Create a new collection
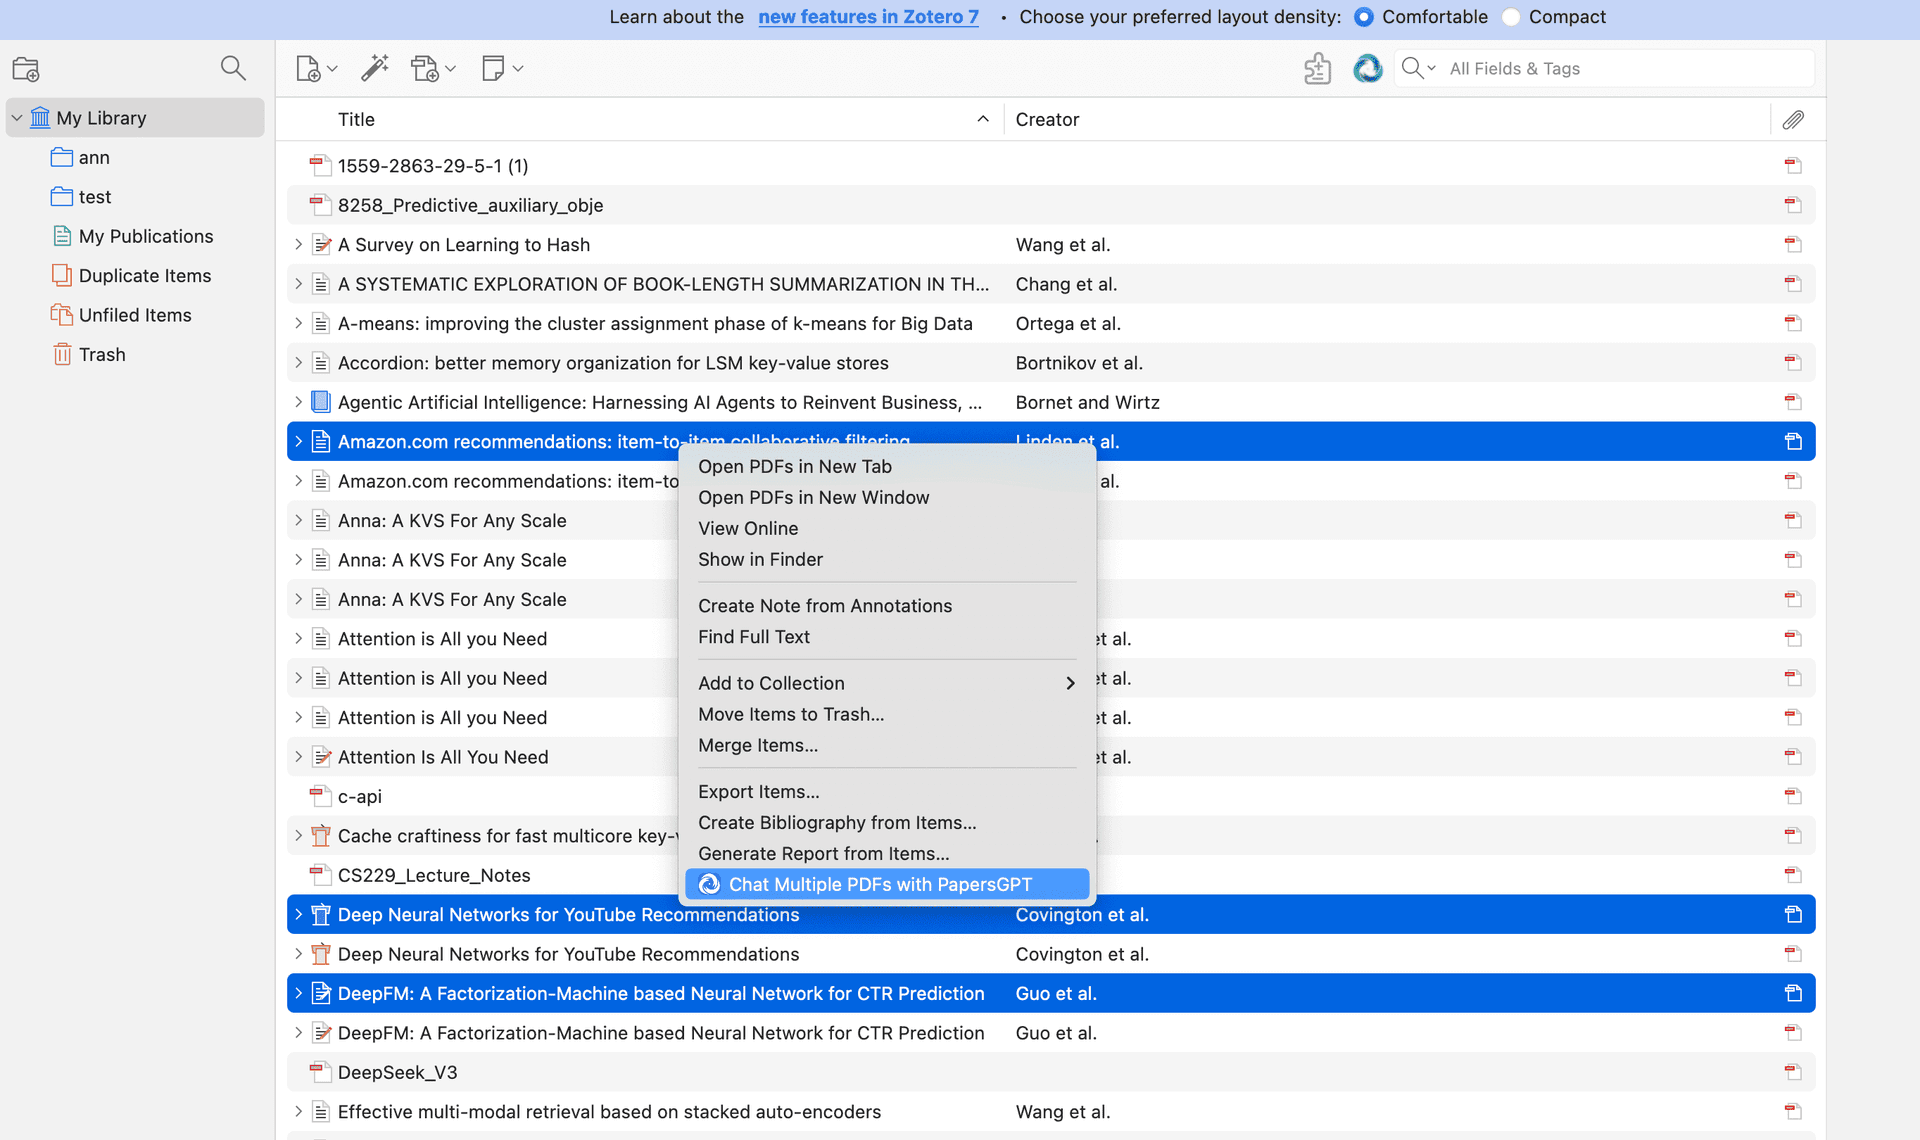The width and height of the screenshot is (1920, 1140). [25, 68]
